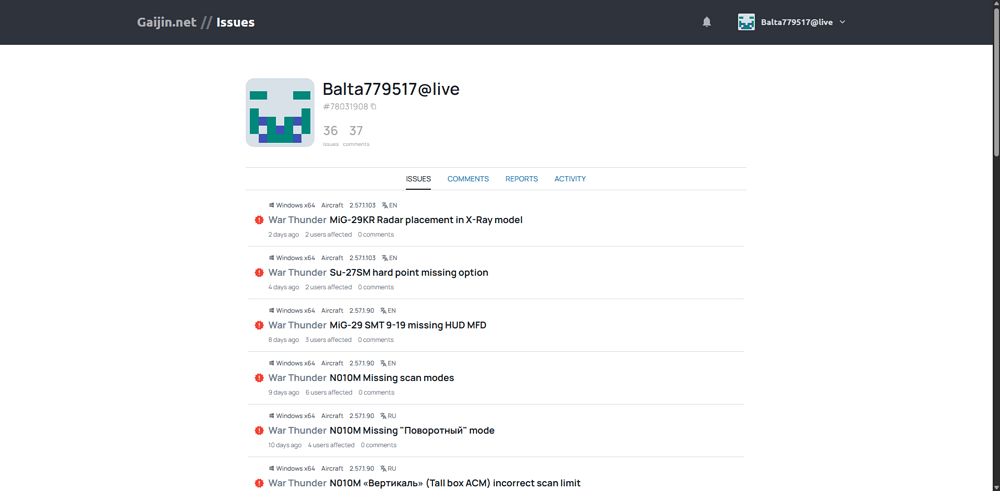
Task: Switch to the Issues tab
Action: click(418, 179)
